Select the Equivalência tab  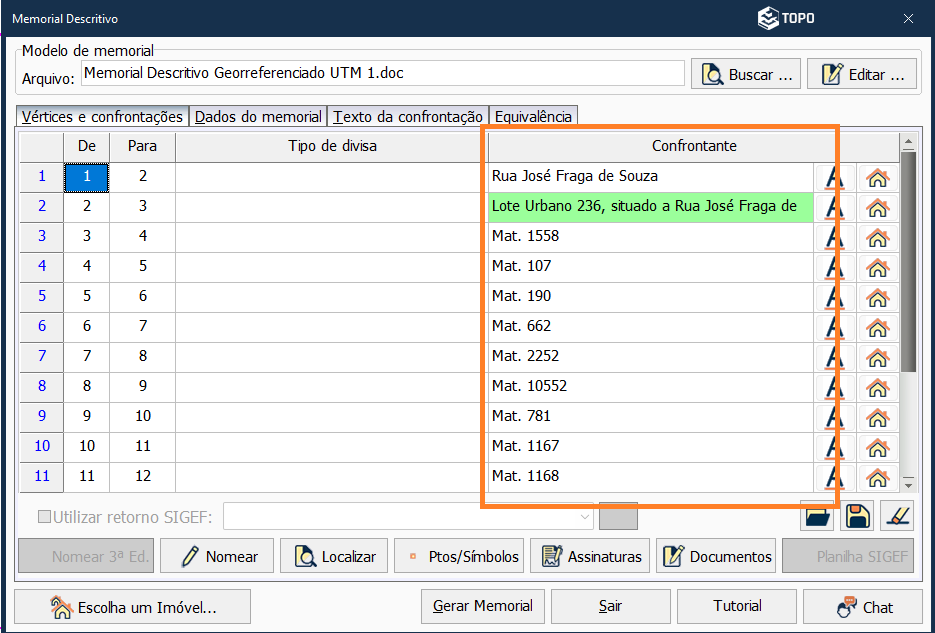point(533,117)
